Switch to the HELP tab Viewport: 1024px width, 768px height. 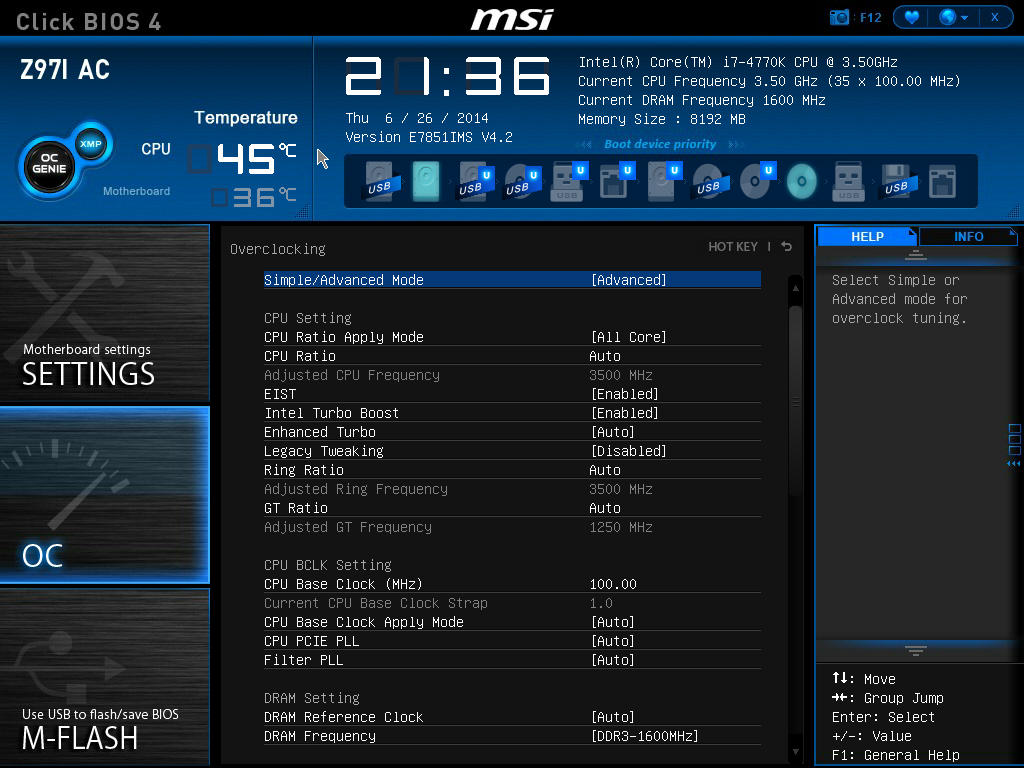click(867, 236)
